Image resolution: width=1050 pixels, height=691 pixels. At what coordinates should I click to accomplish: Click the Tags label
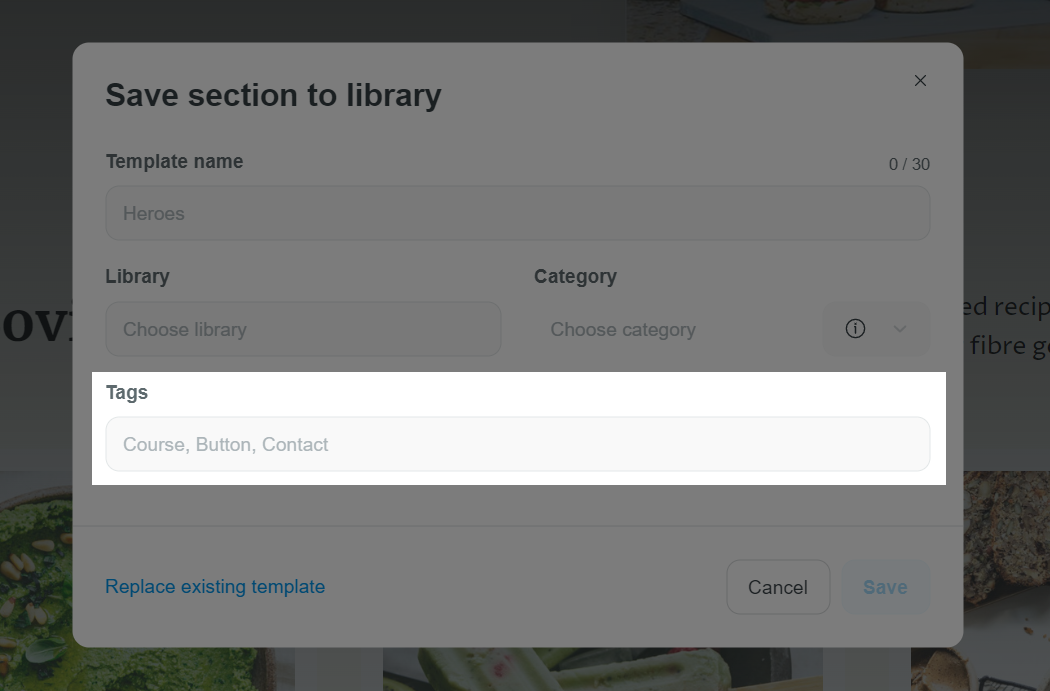127,392
